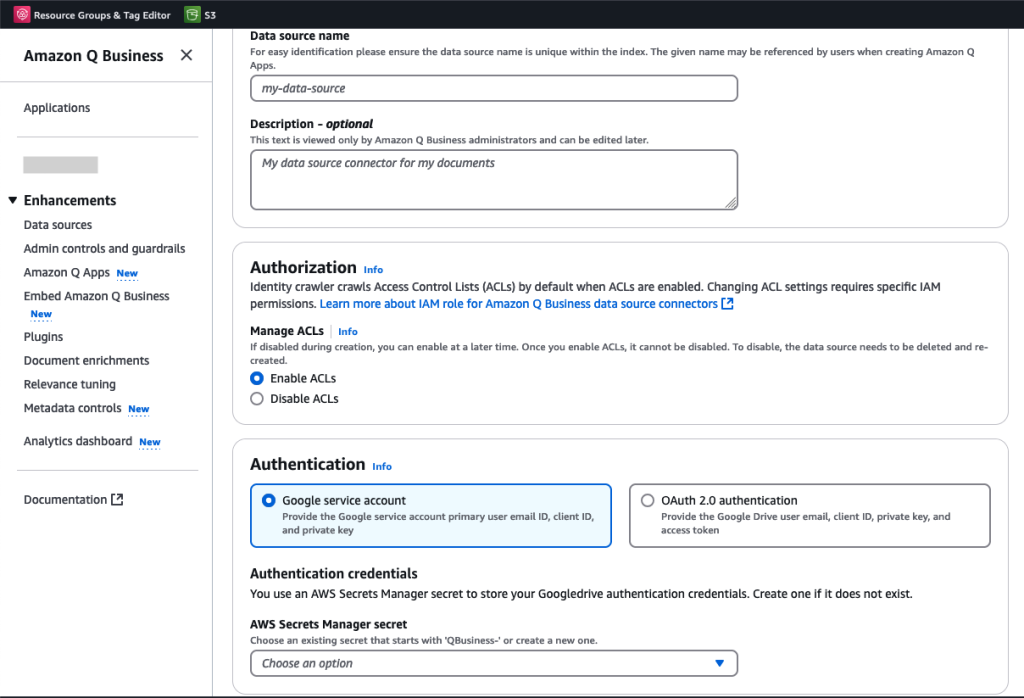Open Admin controls and guardrails
Image resolution: width=1024 pixels, height=698 pixels.
(104, 248)
